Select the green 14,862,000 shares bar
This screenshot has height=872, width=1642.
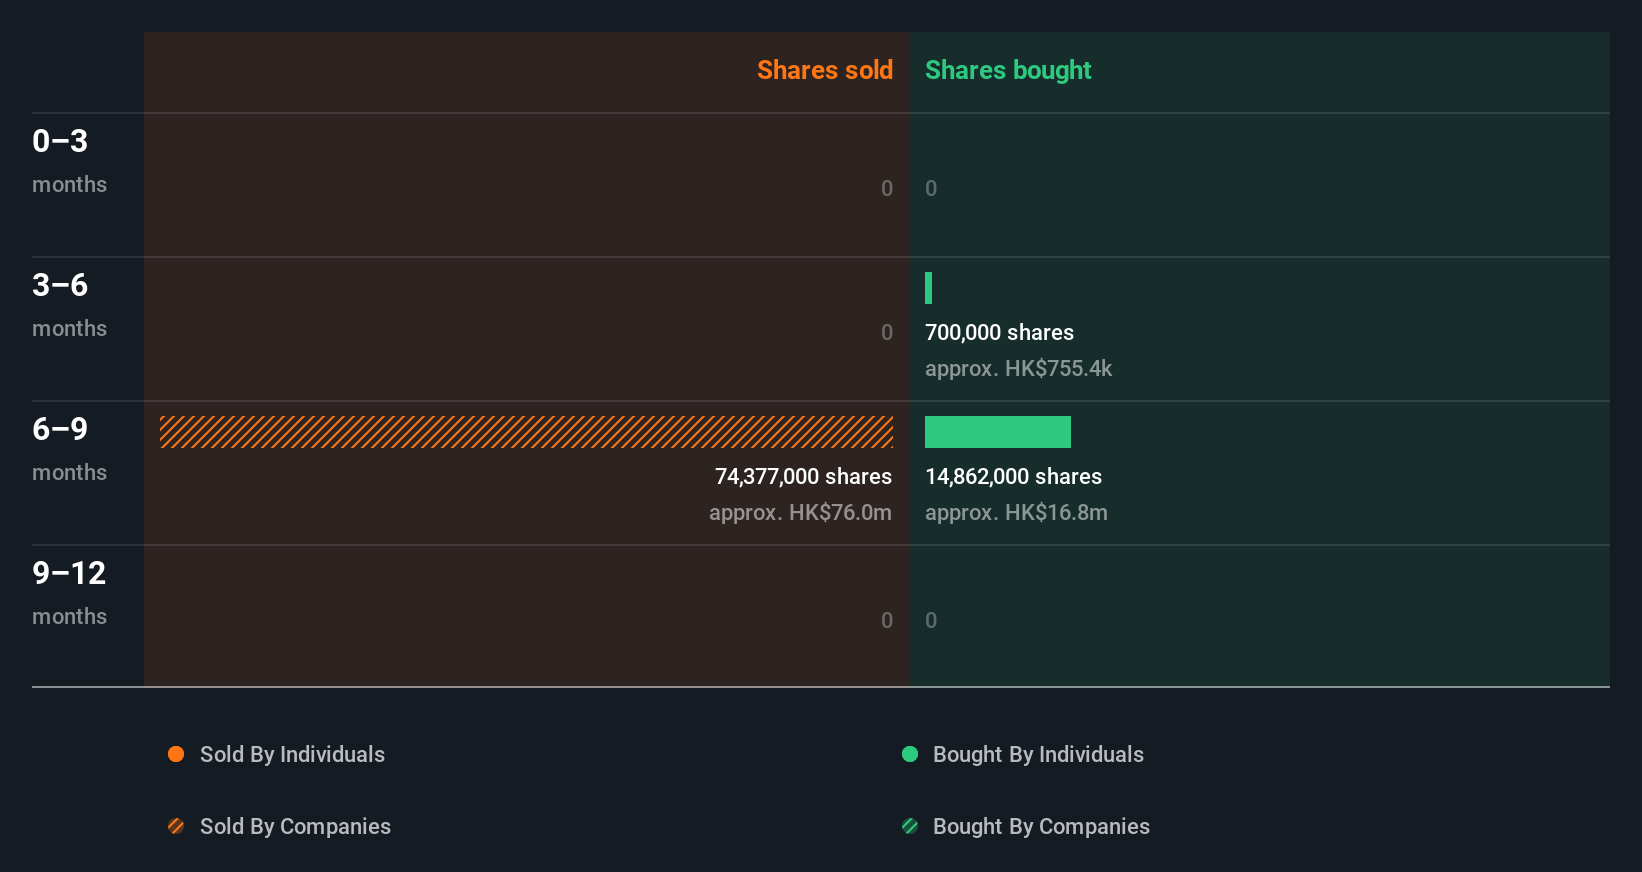[998, 432]
